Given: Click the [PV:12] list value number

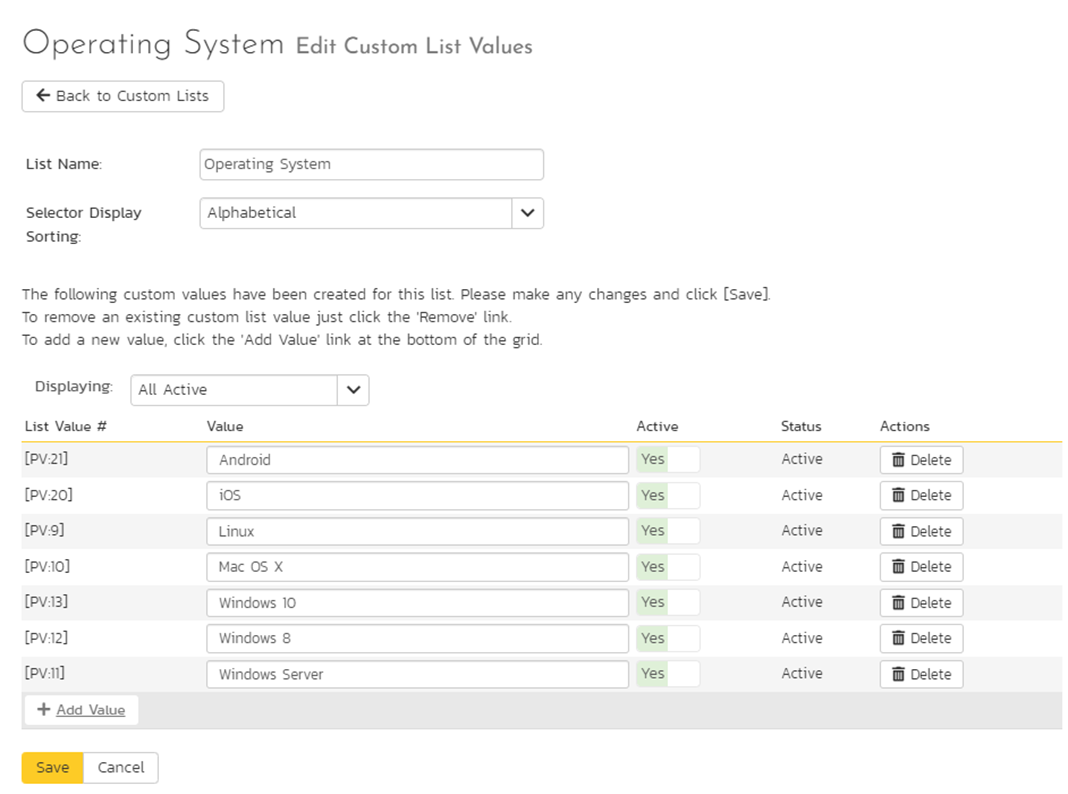Looking at the screenshot, I should 46,637.
